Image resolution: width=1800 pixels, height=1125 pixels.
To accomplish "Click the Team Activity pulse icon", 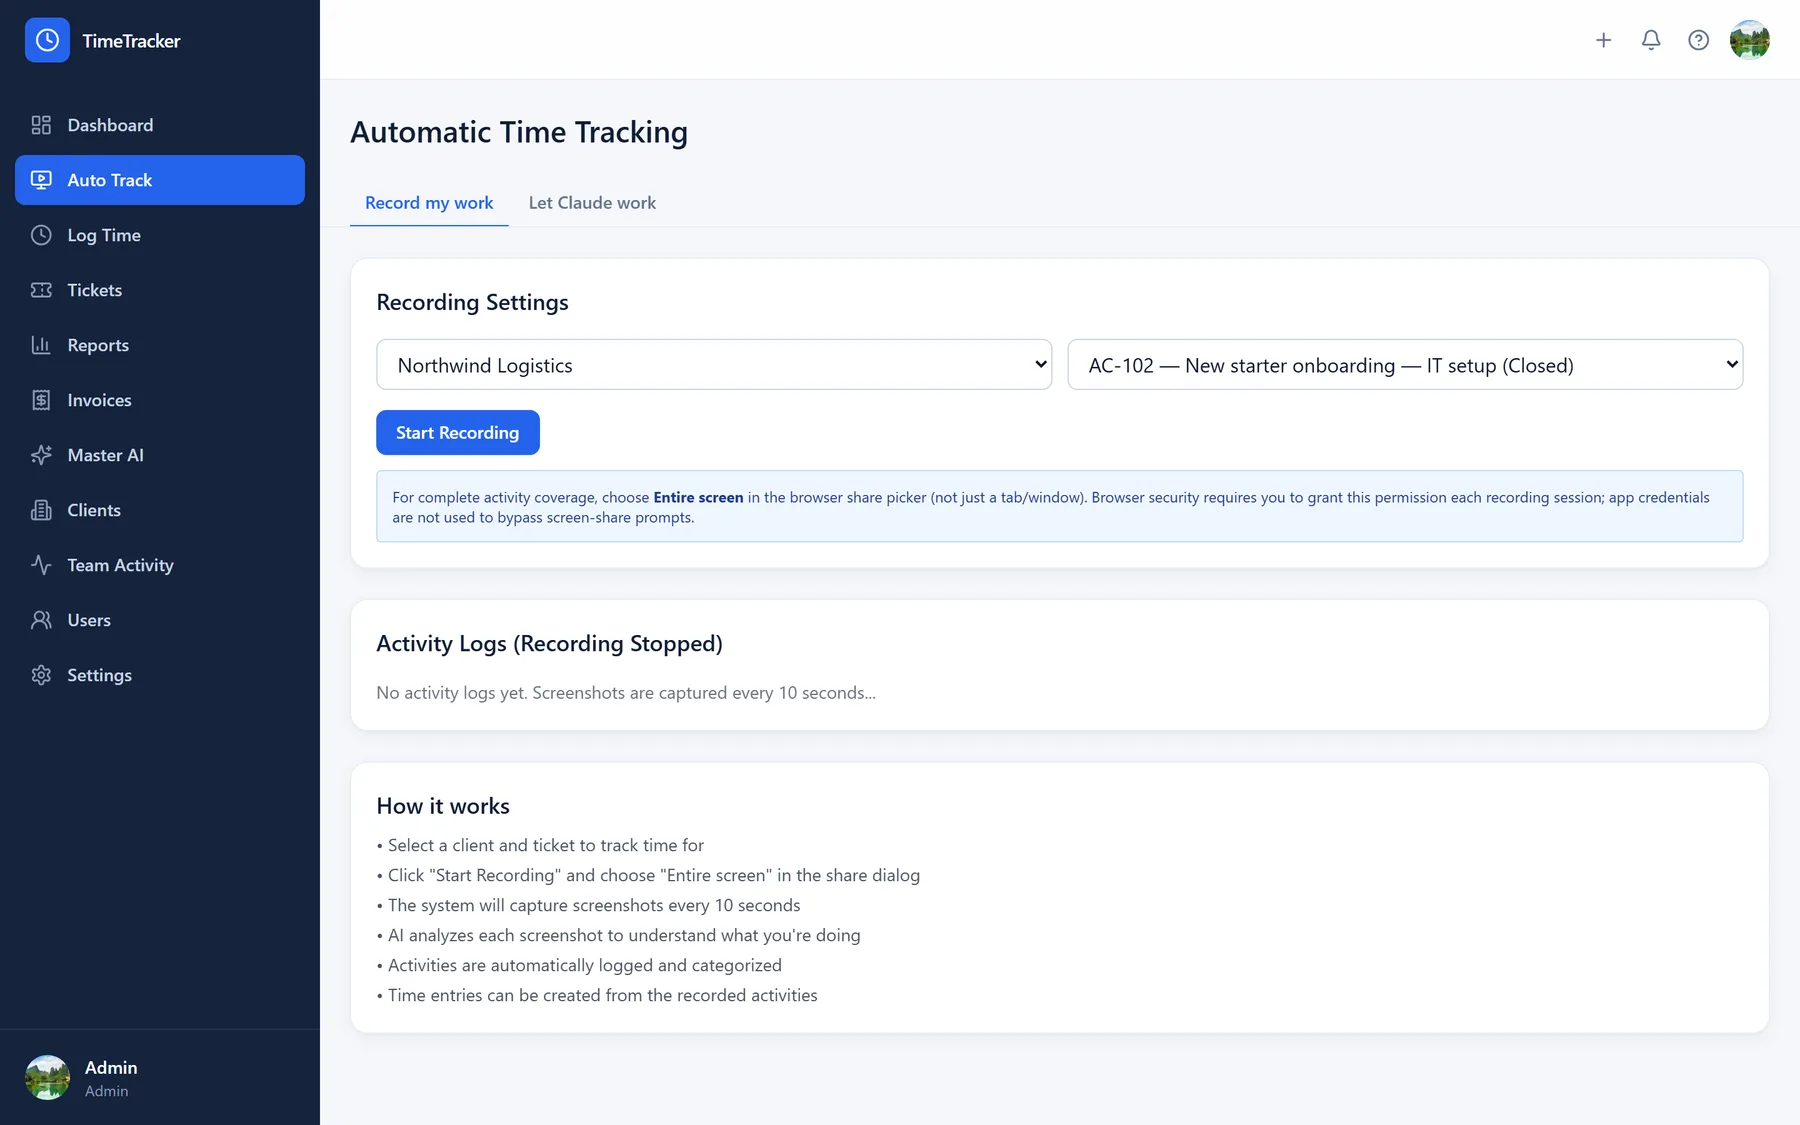I will [41, 565].
